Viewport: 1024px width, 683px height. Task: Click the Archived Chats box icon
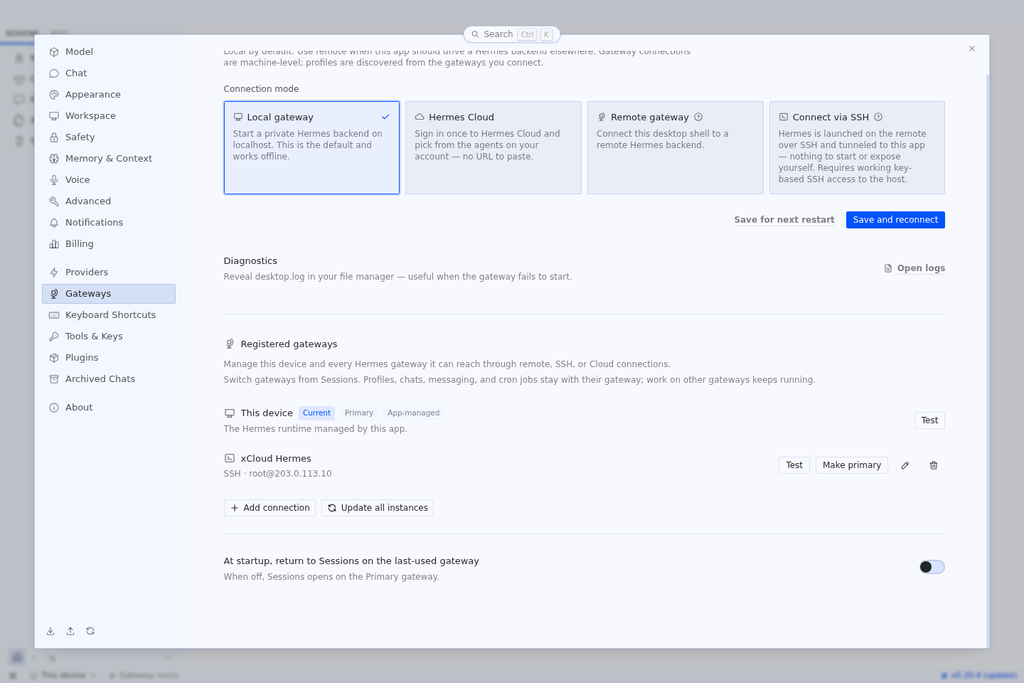[x=54, y=379]
